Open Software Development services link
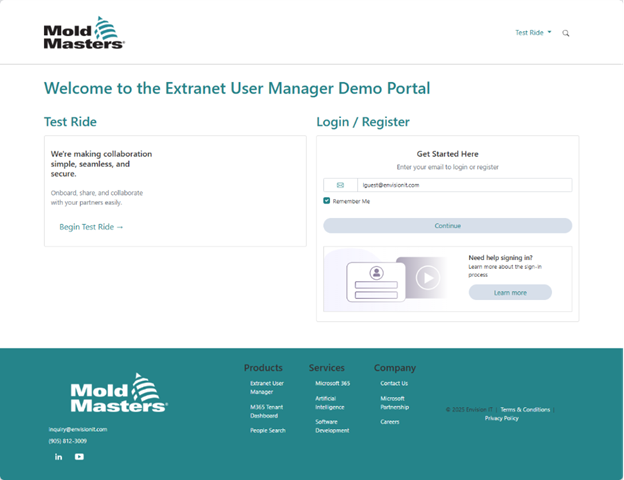Viewport: 624px width, 480px height. coord(332,426)
